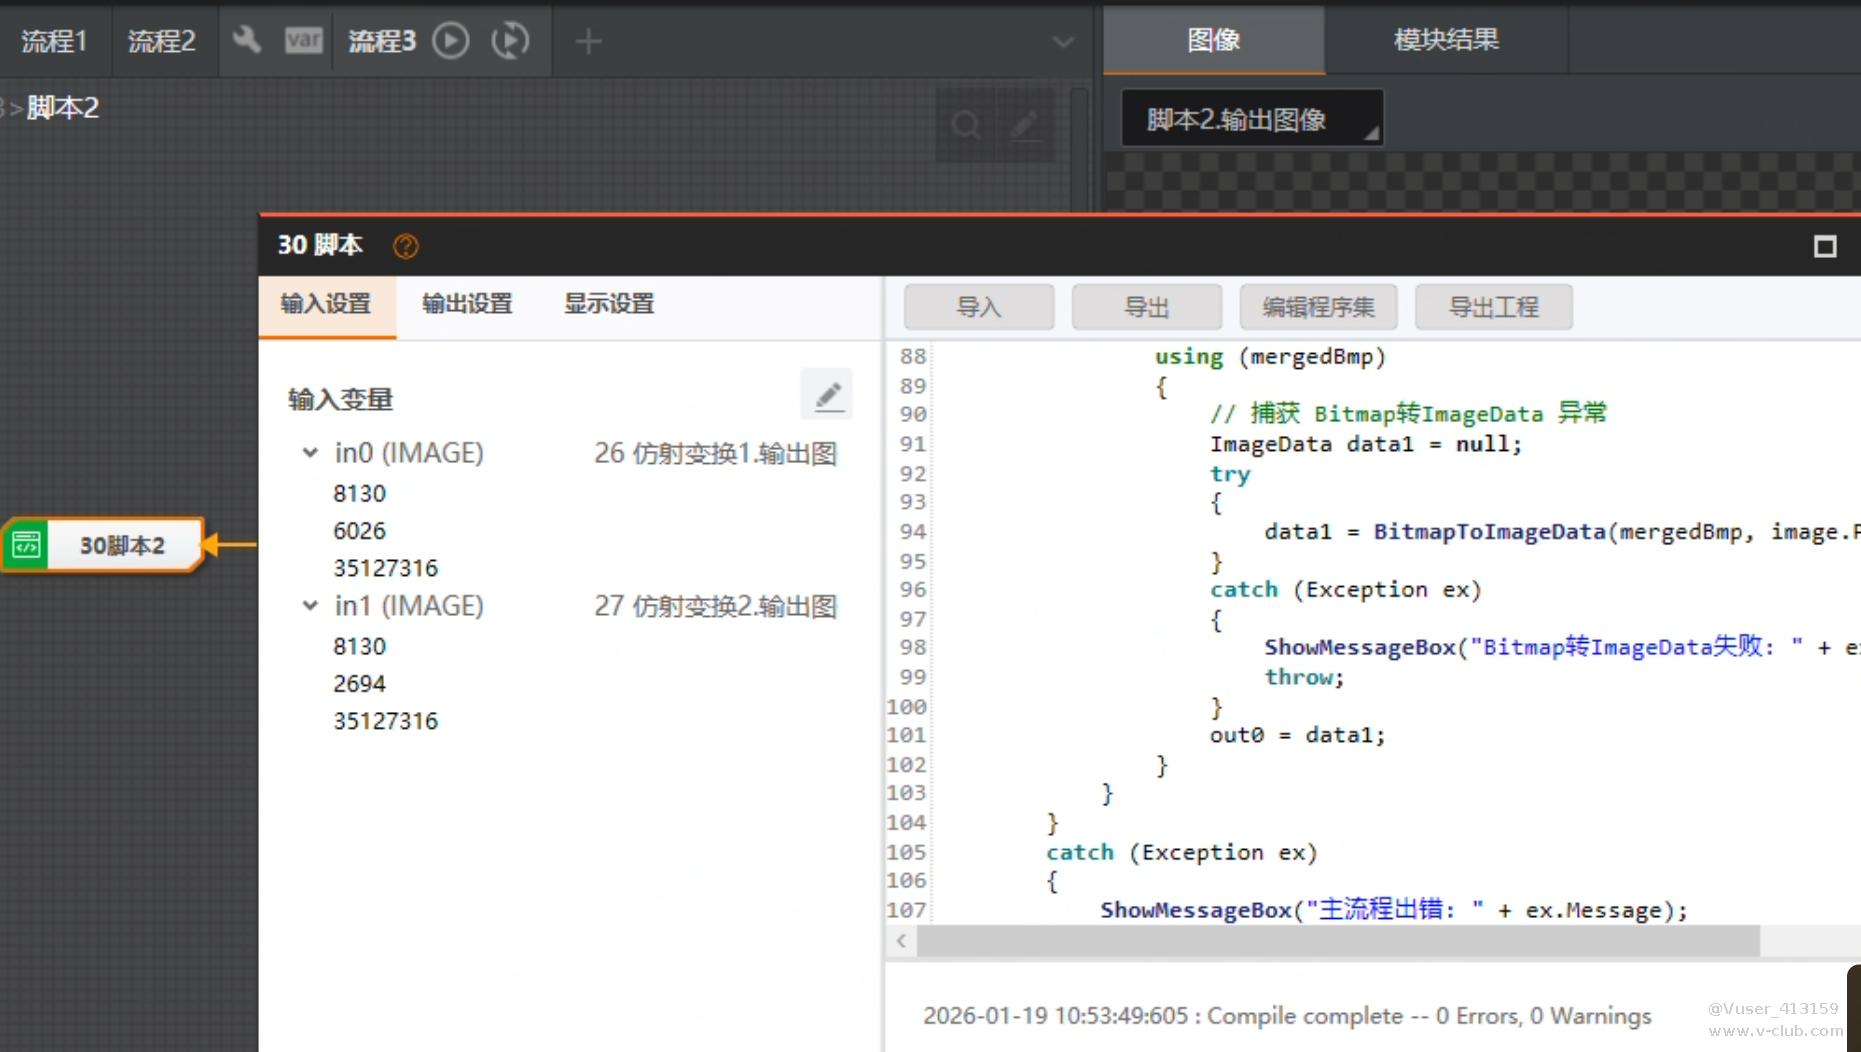Click the 导入 button
The height and width of the screenshot is (1052, 1861).
(x=978, y=307)
